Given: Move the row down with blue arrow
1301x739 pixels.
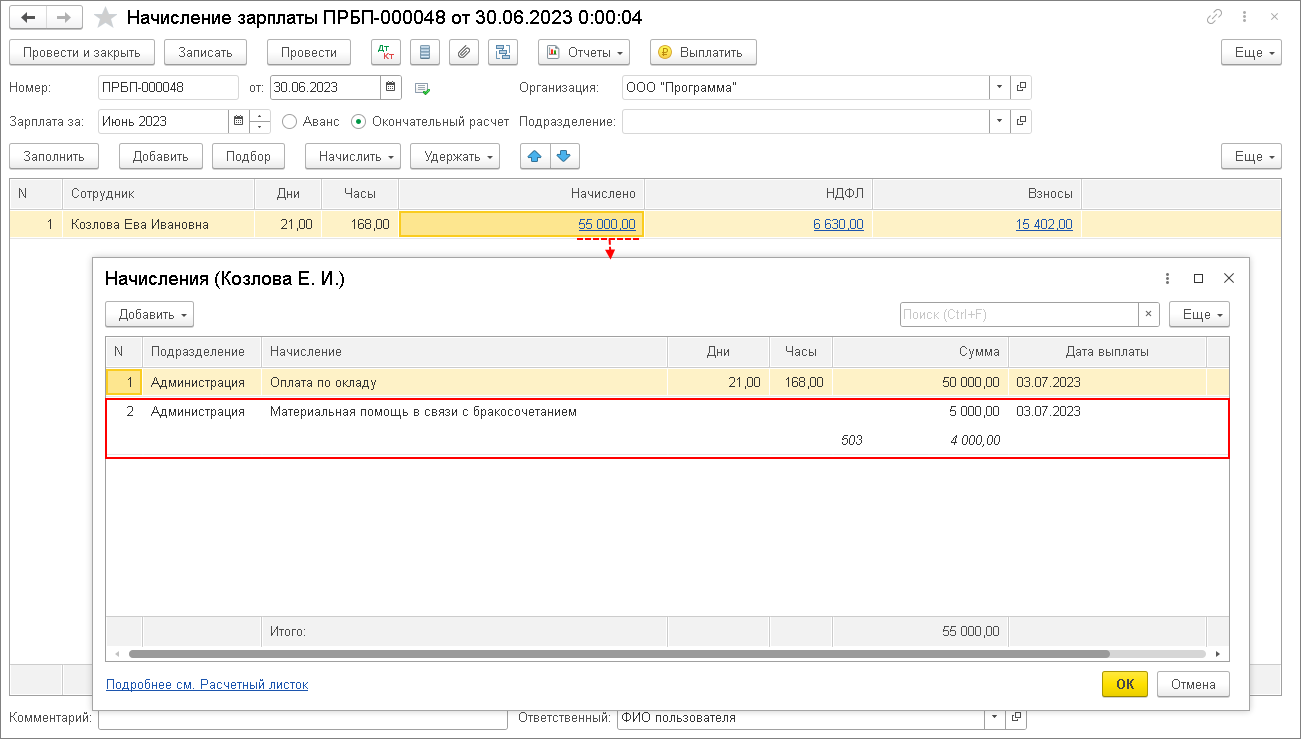Looking at the screenshot, I should (564, 156).
